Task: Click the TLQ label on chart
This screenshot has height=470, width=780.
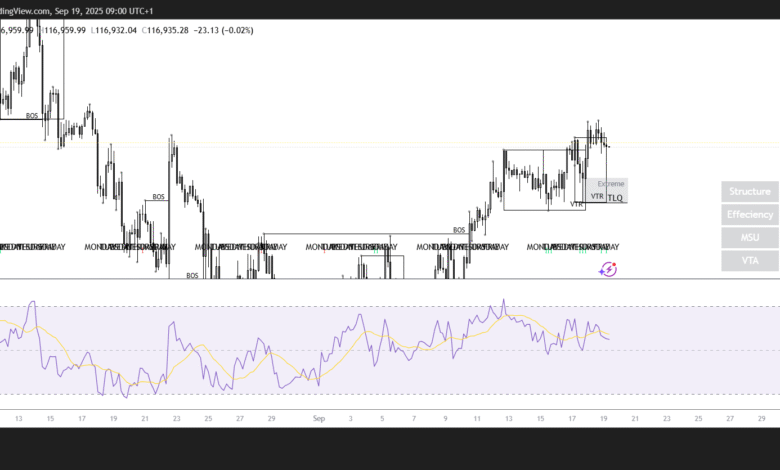Action: (615, 198)
